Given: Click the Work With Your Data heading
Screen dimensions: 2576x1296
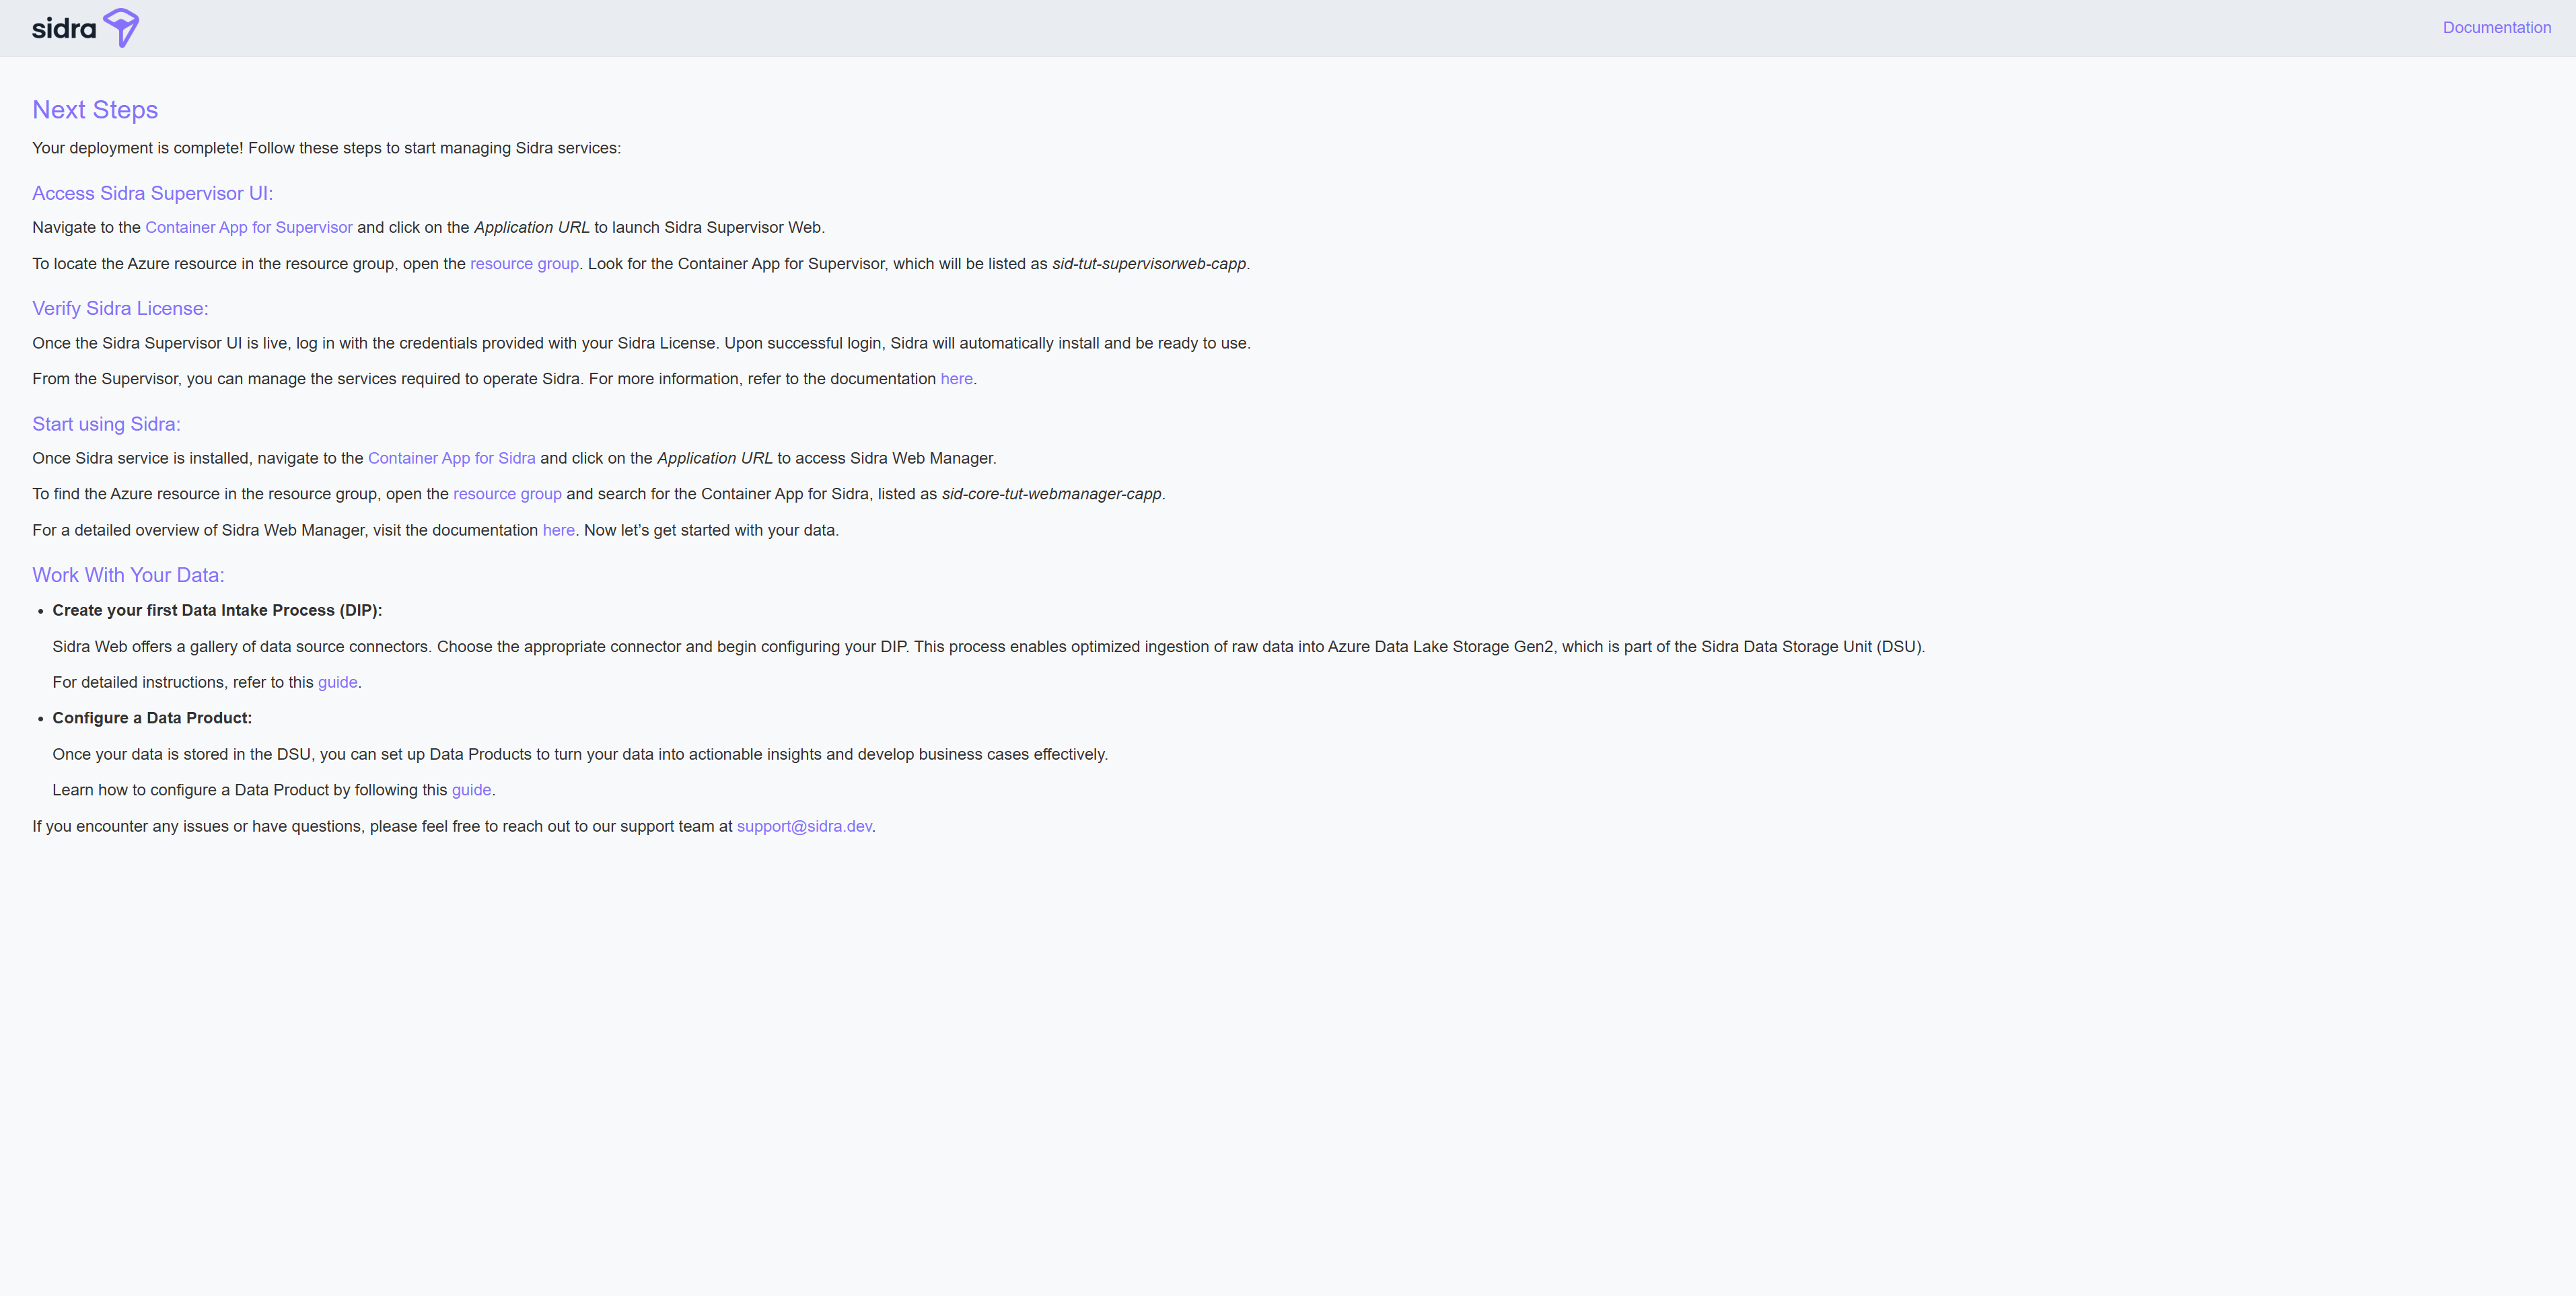Looking at the screenshot, I should click(128, 575).
